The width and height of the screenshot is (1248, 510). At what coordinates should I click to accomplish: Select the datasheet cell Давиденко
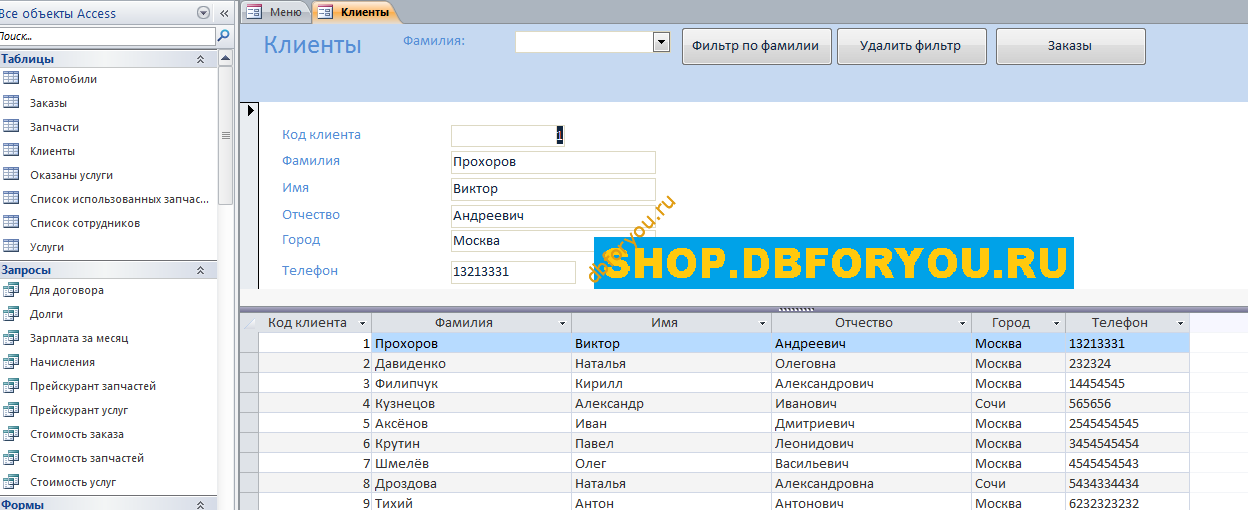pos(471,363)
